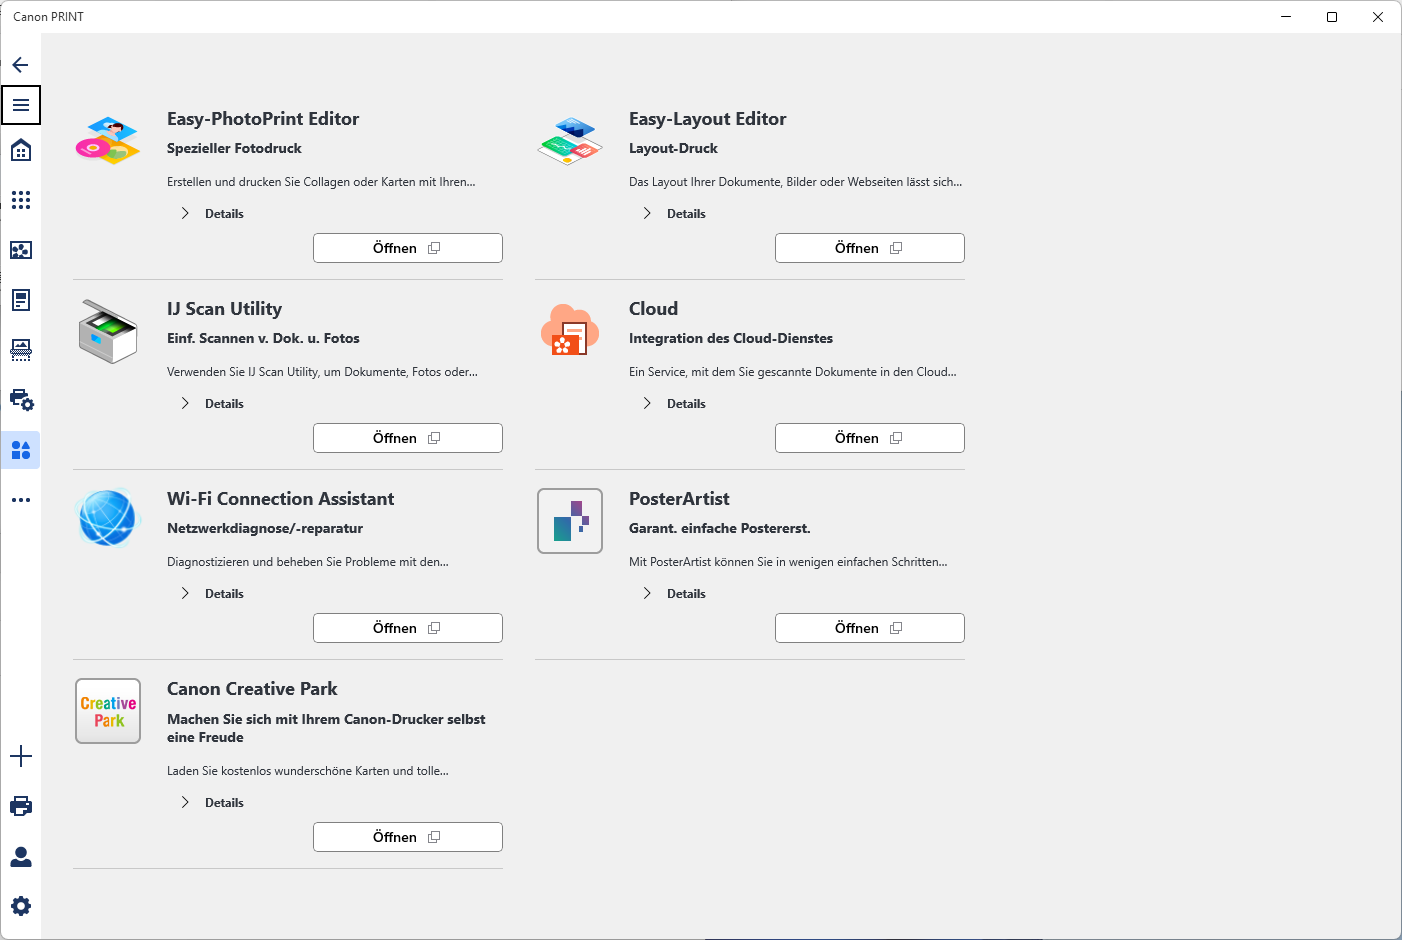Viewport: 1402px width, 940px height.
Task: Open Easy-Layout Editor with Öffnen button
Action: tap(870, 248)
